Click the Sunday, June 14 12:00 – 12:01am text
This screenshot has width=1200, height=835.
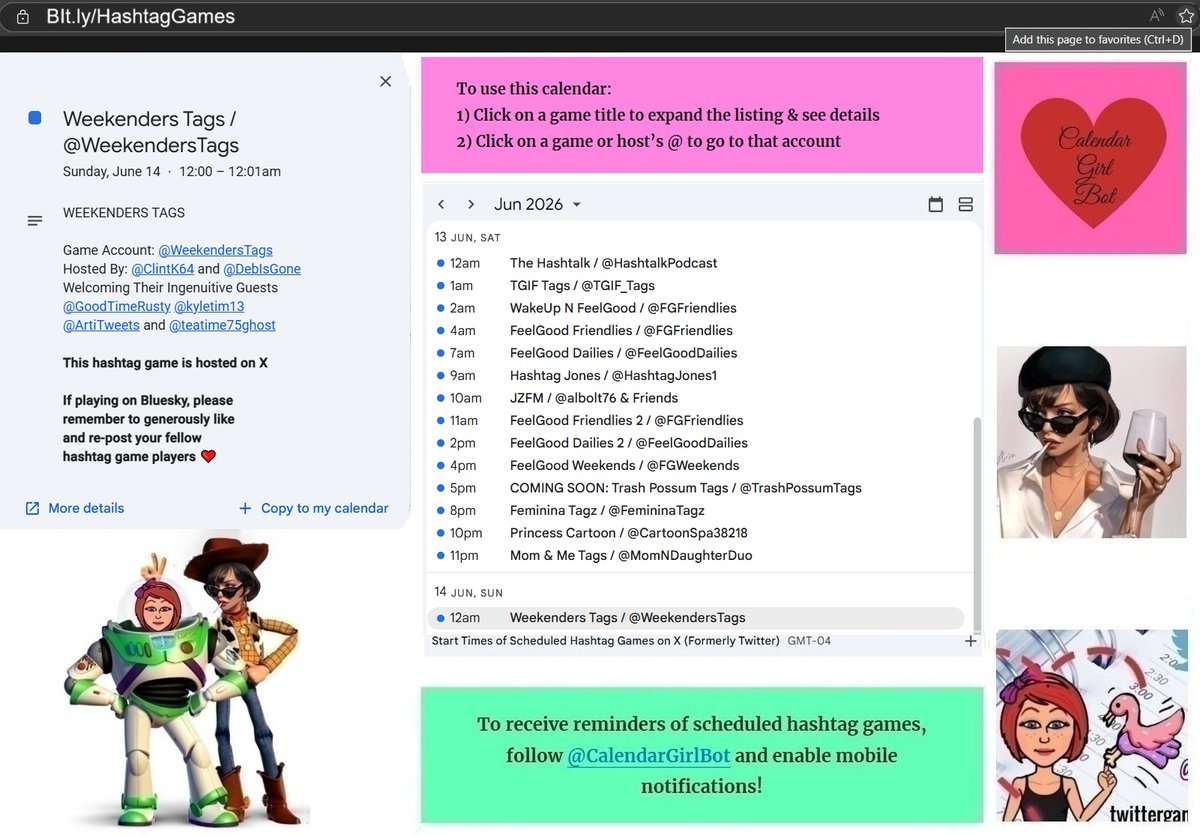pos(172,171)
